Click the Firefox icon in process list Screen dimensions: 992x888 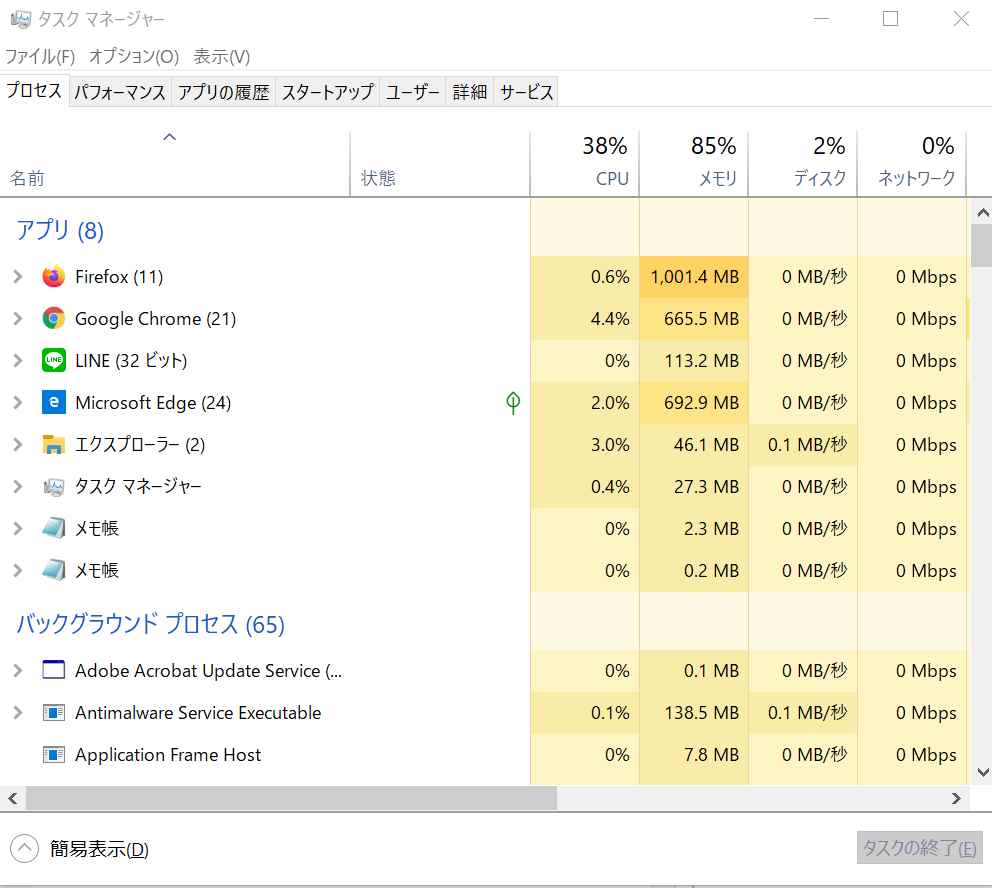(54, 277)
